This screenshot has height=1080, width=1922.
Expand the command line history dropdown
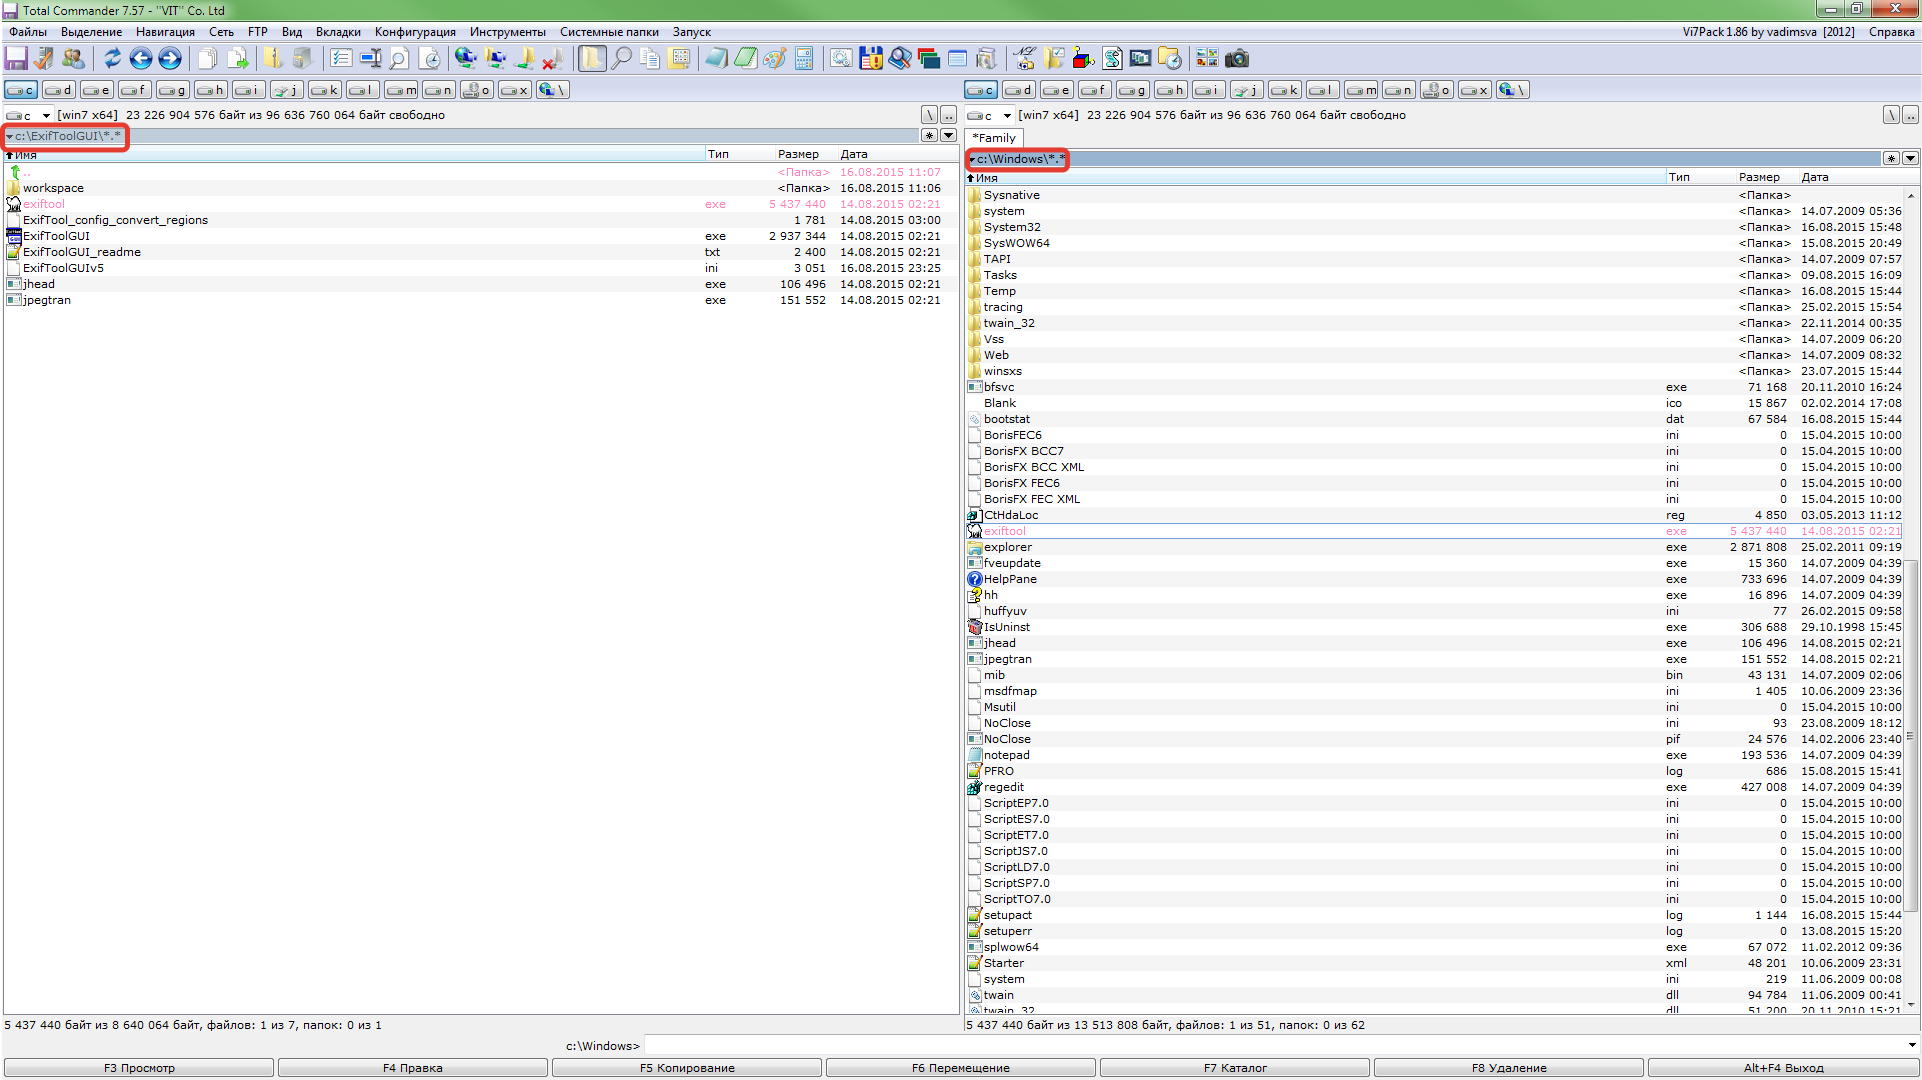1911,1046
